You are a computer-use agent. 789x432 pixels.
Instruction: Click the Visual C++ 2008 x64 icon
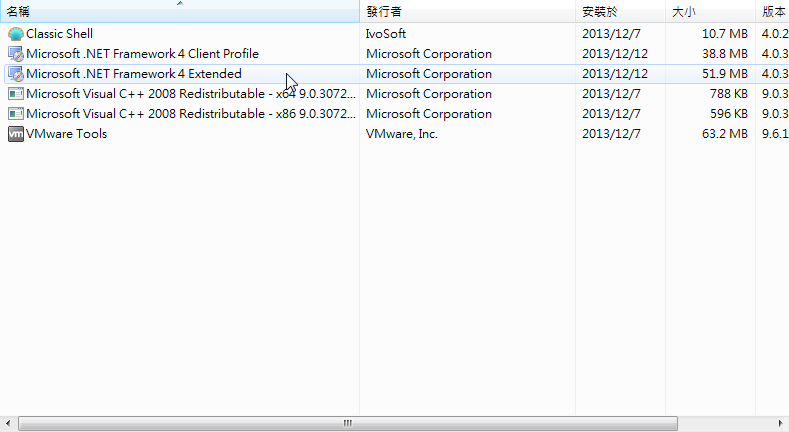[x=16, y=94]
